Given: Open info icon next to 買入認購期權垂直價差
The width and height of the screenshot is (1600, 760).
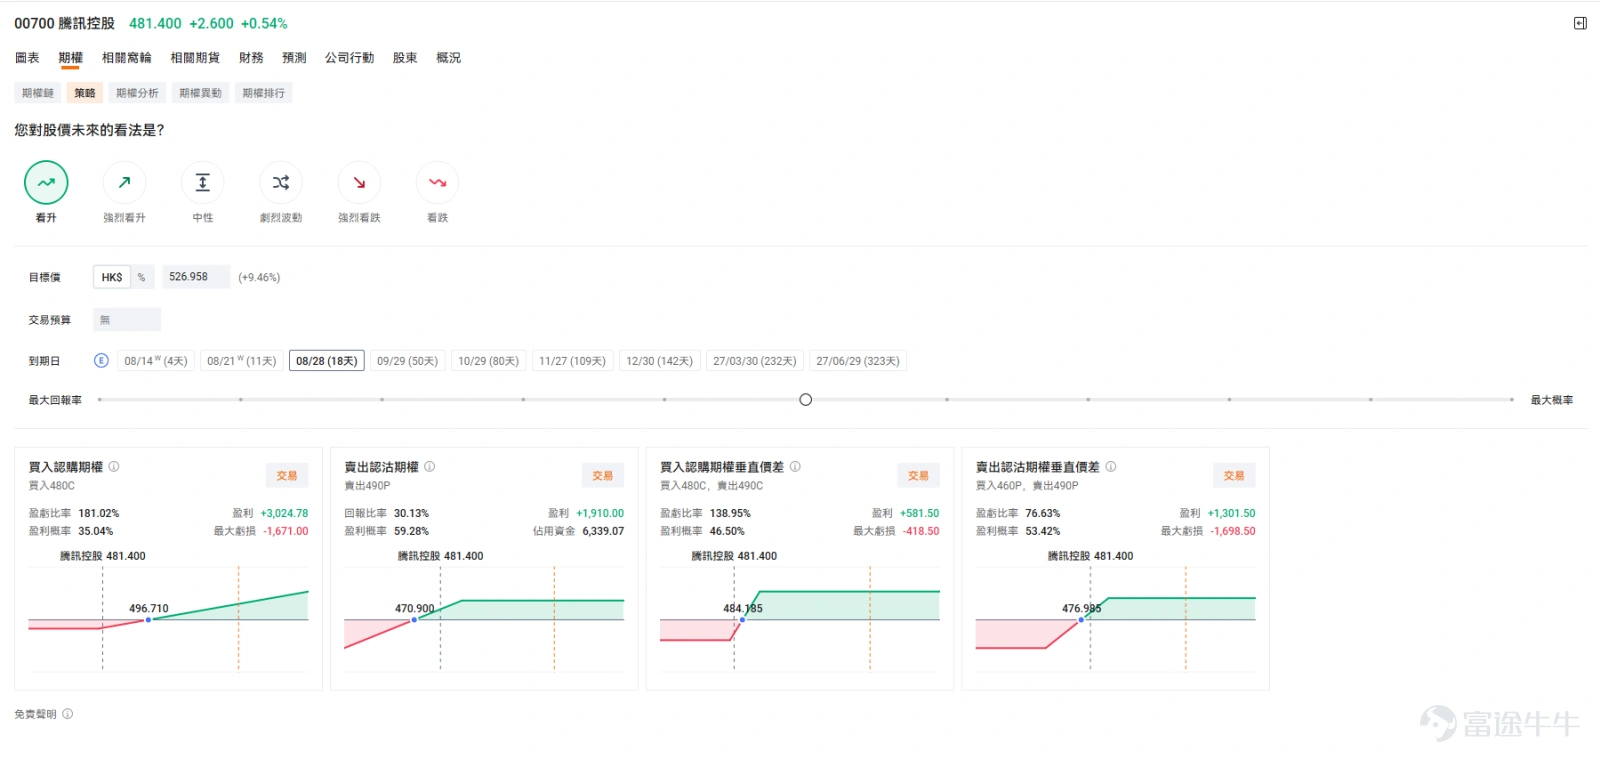Looking at the screenshot, I should tap(795, 467).
